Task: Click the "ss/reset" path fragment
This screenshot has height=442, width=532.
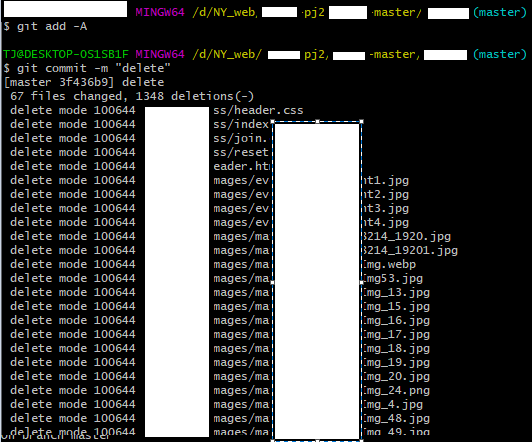Action: tap(241, 152)
